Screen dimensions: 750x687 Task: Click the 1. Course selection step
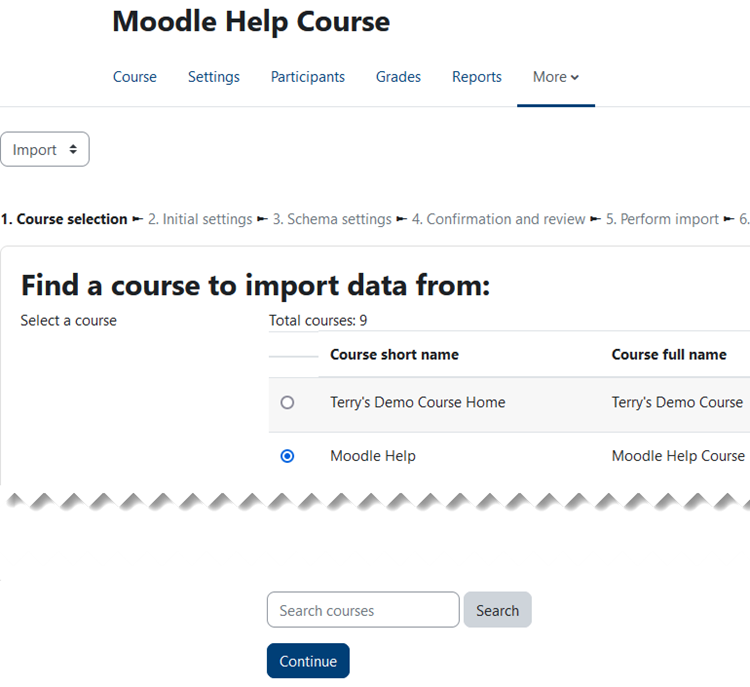click(64, 219)
